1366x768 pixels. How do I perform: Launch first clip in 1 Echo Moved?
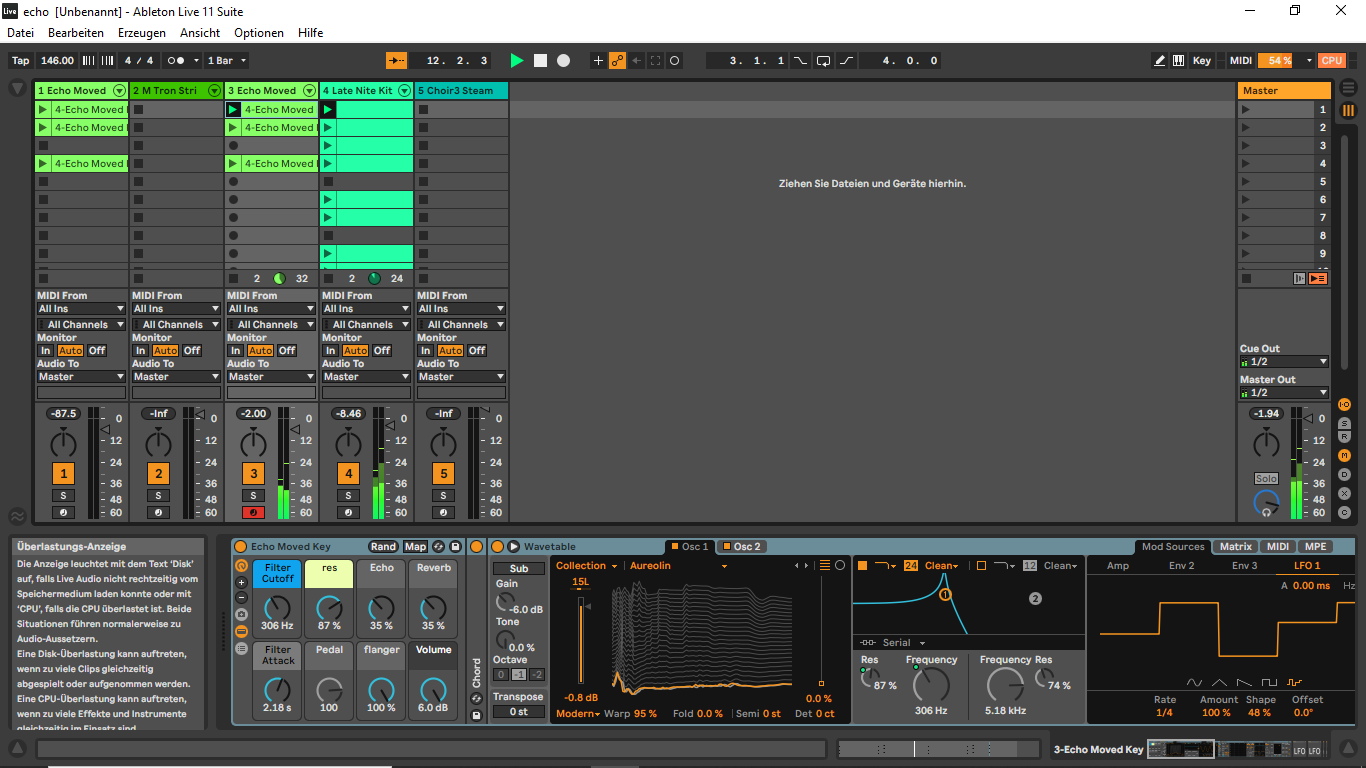click(42, 110)
